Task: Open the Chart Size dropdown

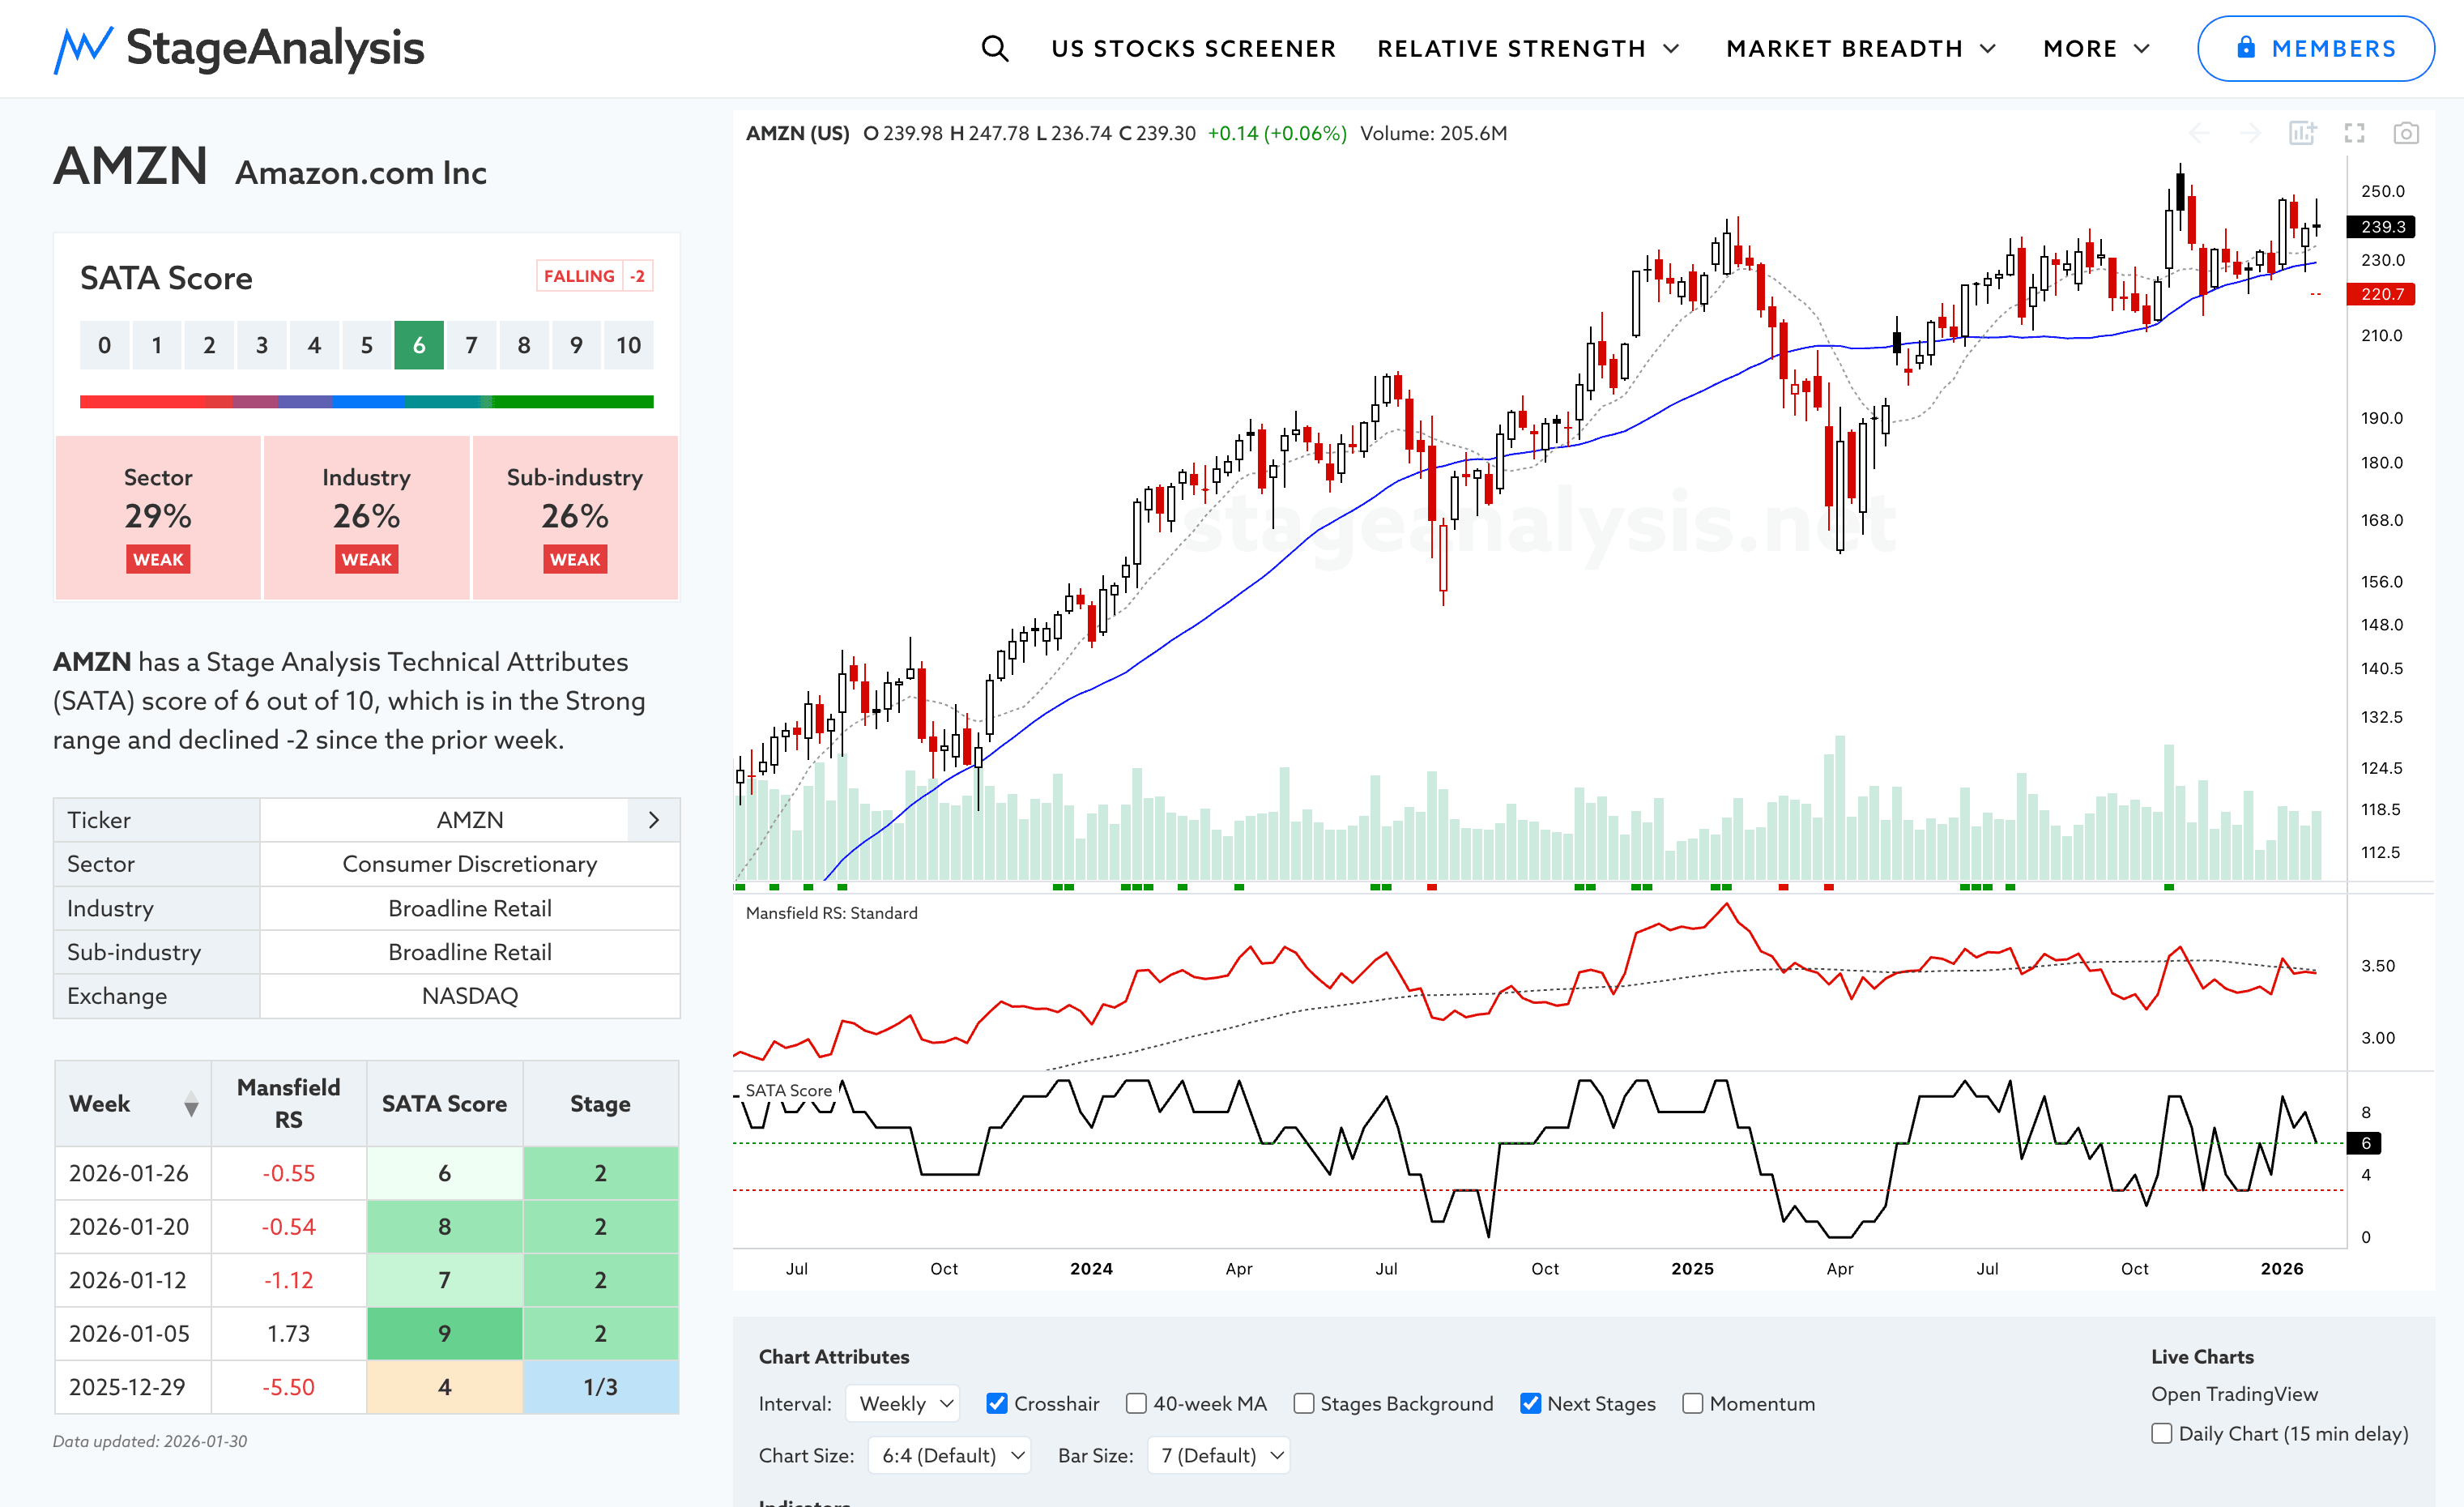Action: (x=948, y=1455)
